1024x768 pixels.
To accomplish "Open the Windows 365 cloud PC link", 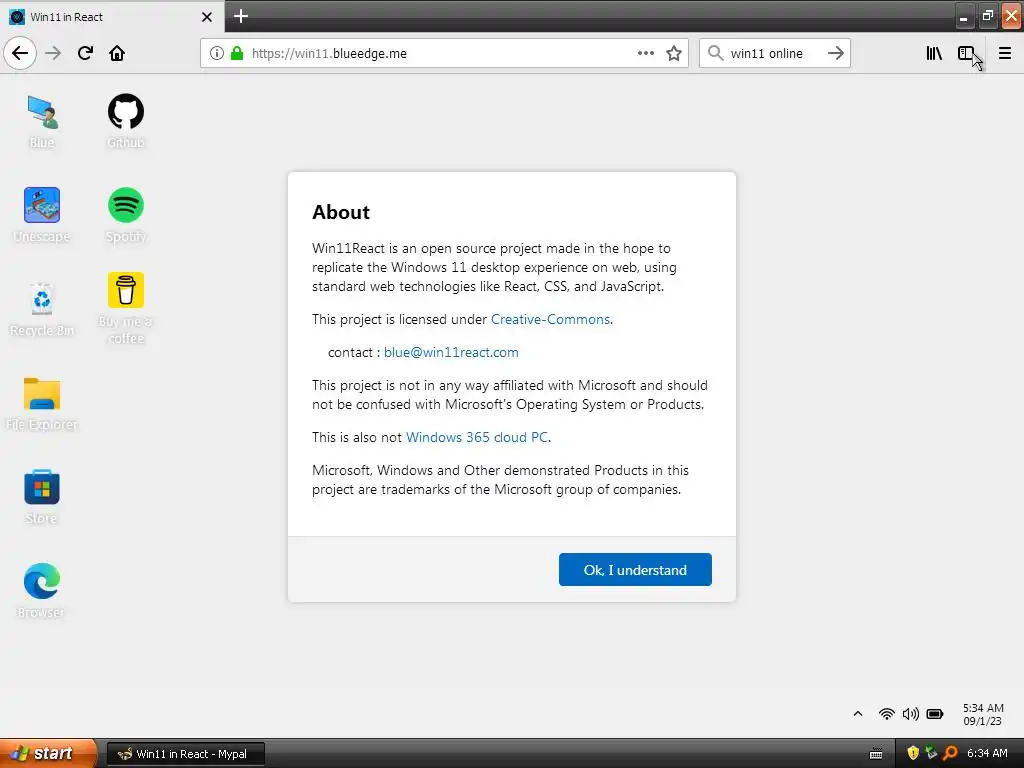I will [477, 438].
